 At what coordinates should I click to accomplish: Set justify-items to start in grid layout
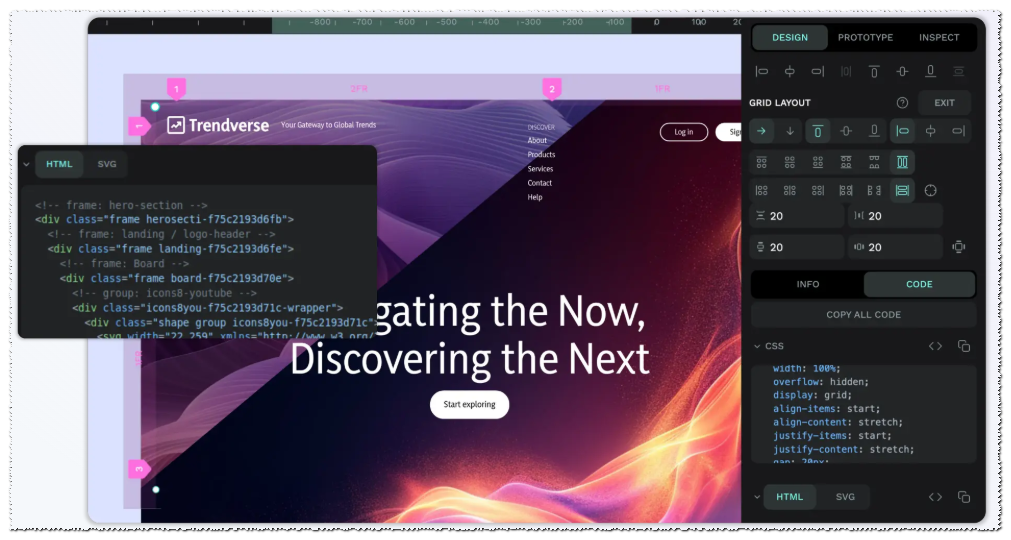point(902,131)
